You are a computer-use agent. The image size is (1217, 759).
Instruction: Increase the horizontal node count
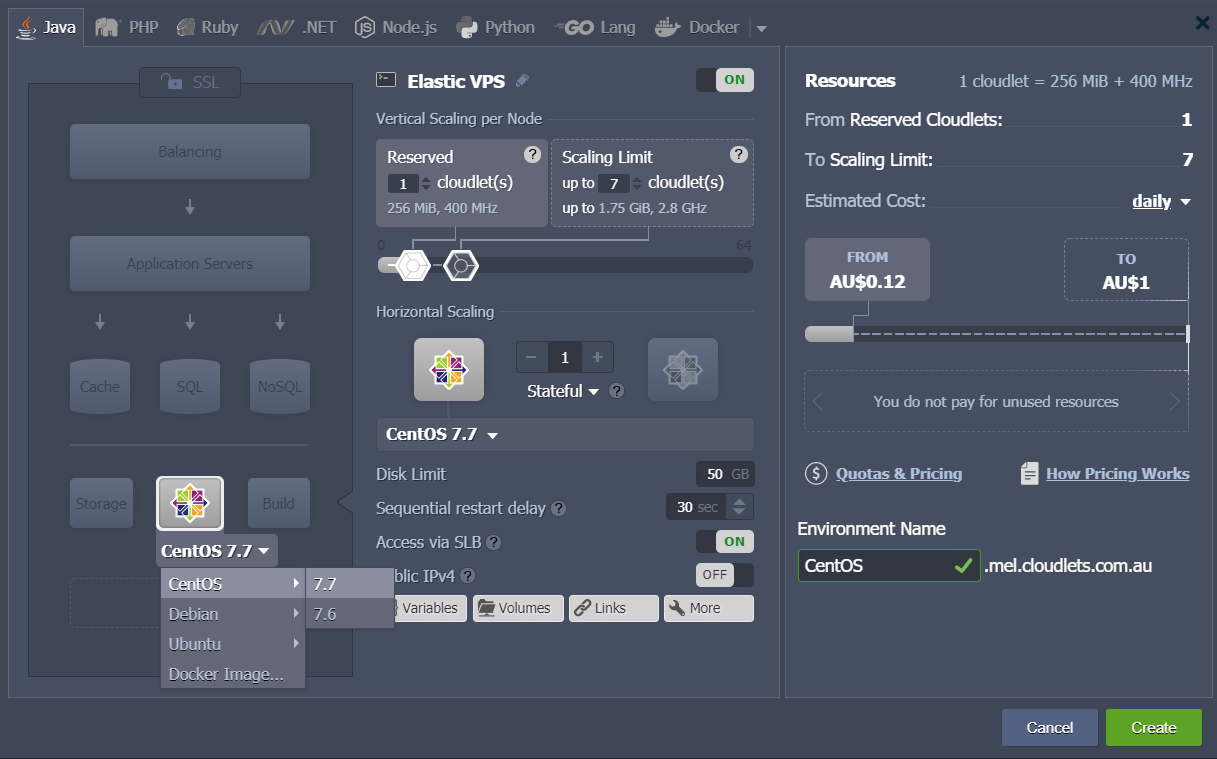(598, 357)
